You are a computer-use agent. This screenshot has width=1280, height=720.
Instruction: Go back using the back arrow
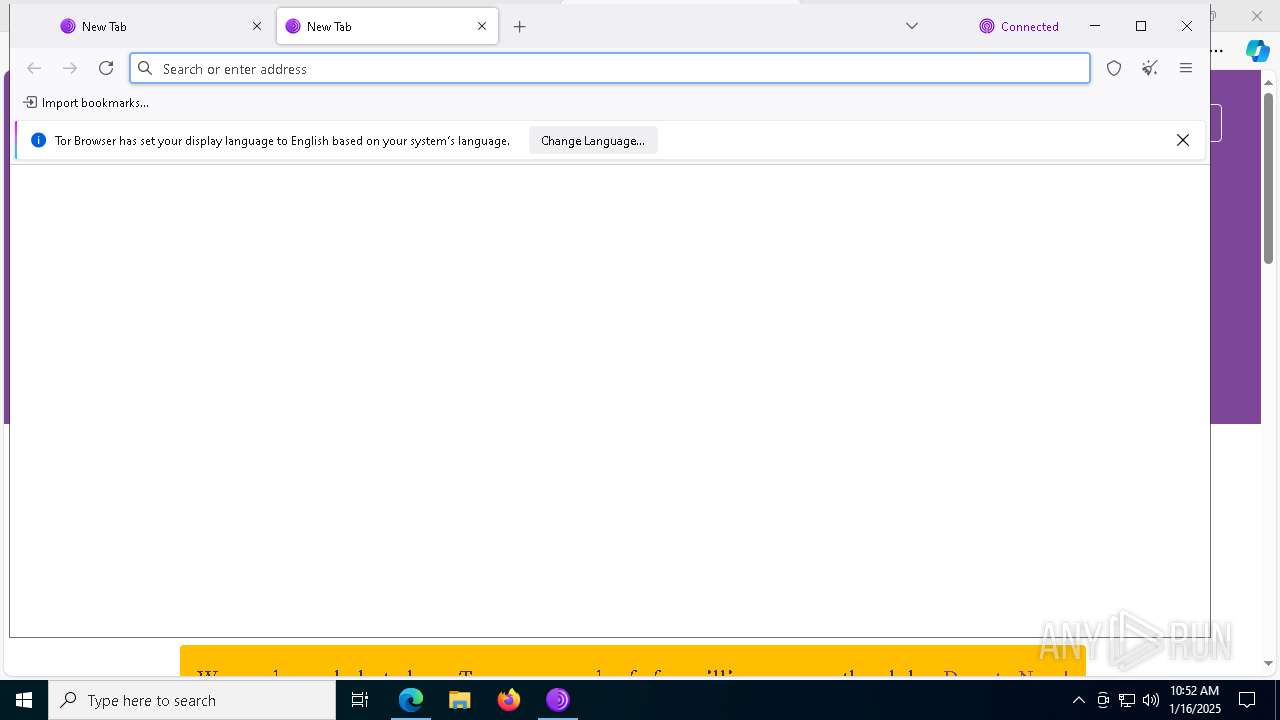tap(34, 68)
